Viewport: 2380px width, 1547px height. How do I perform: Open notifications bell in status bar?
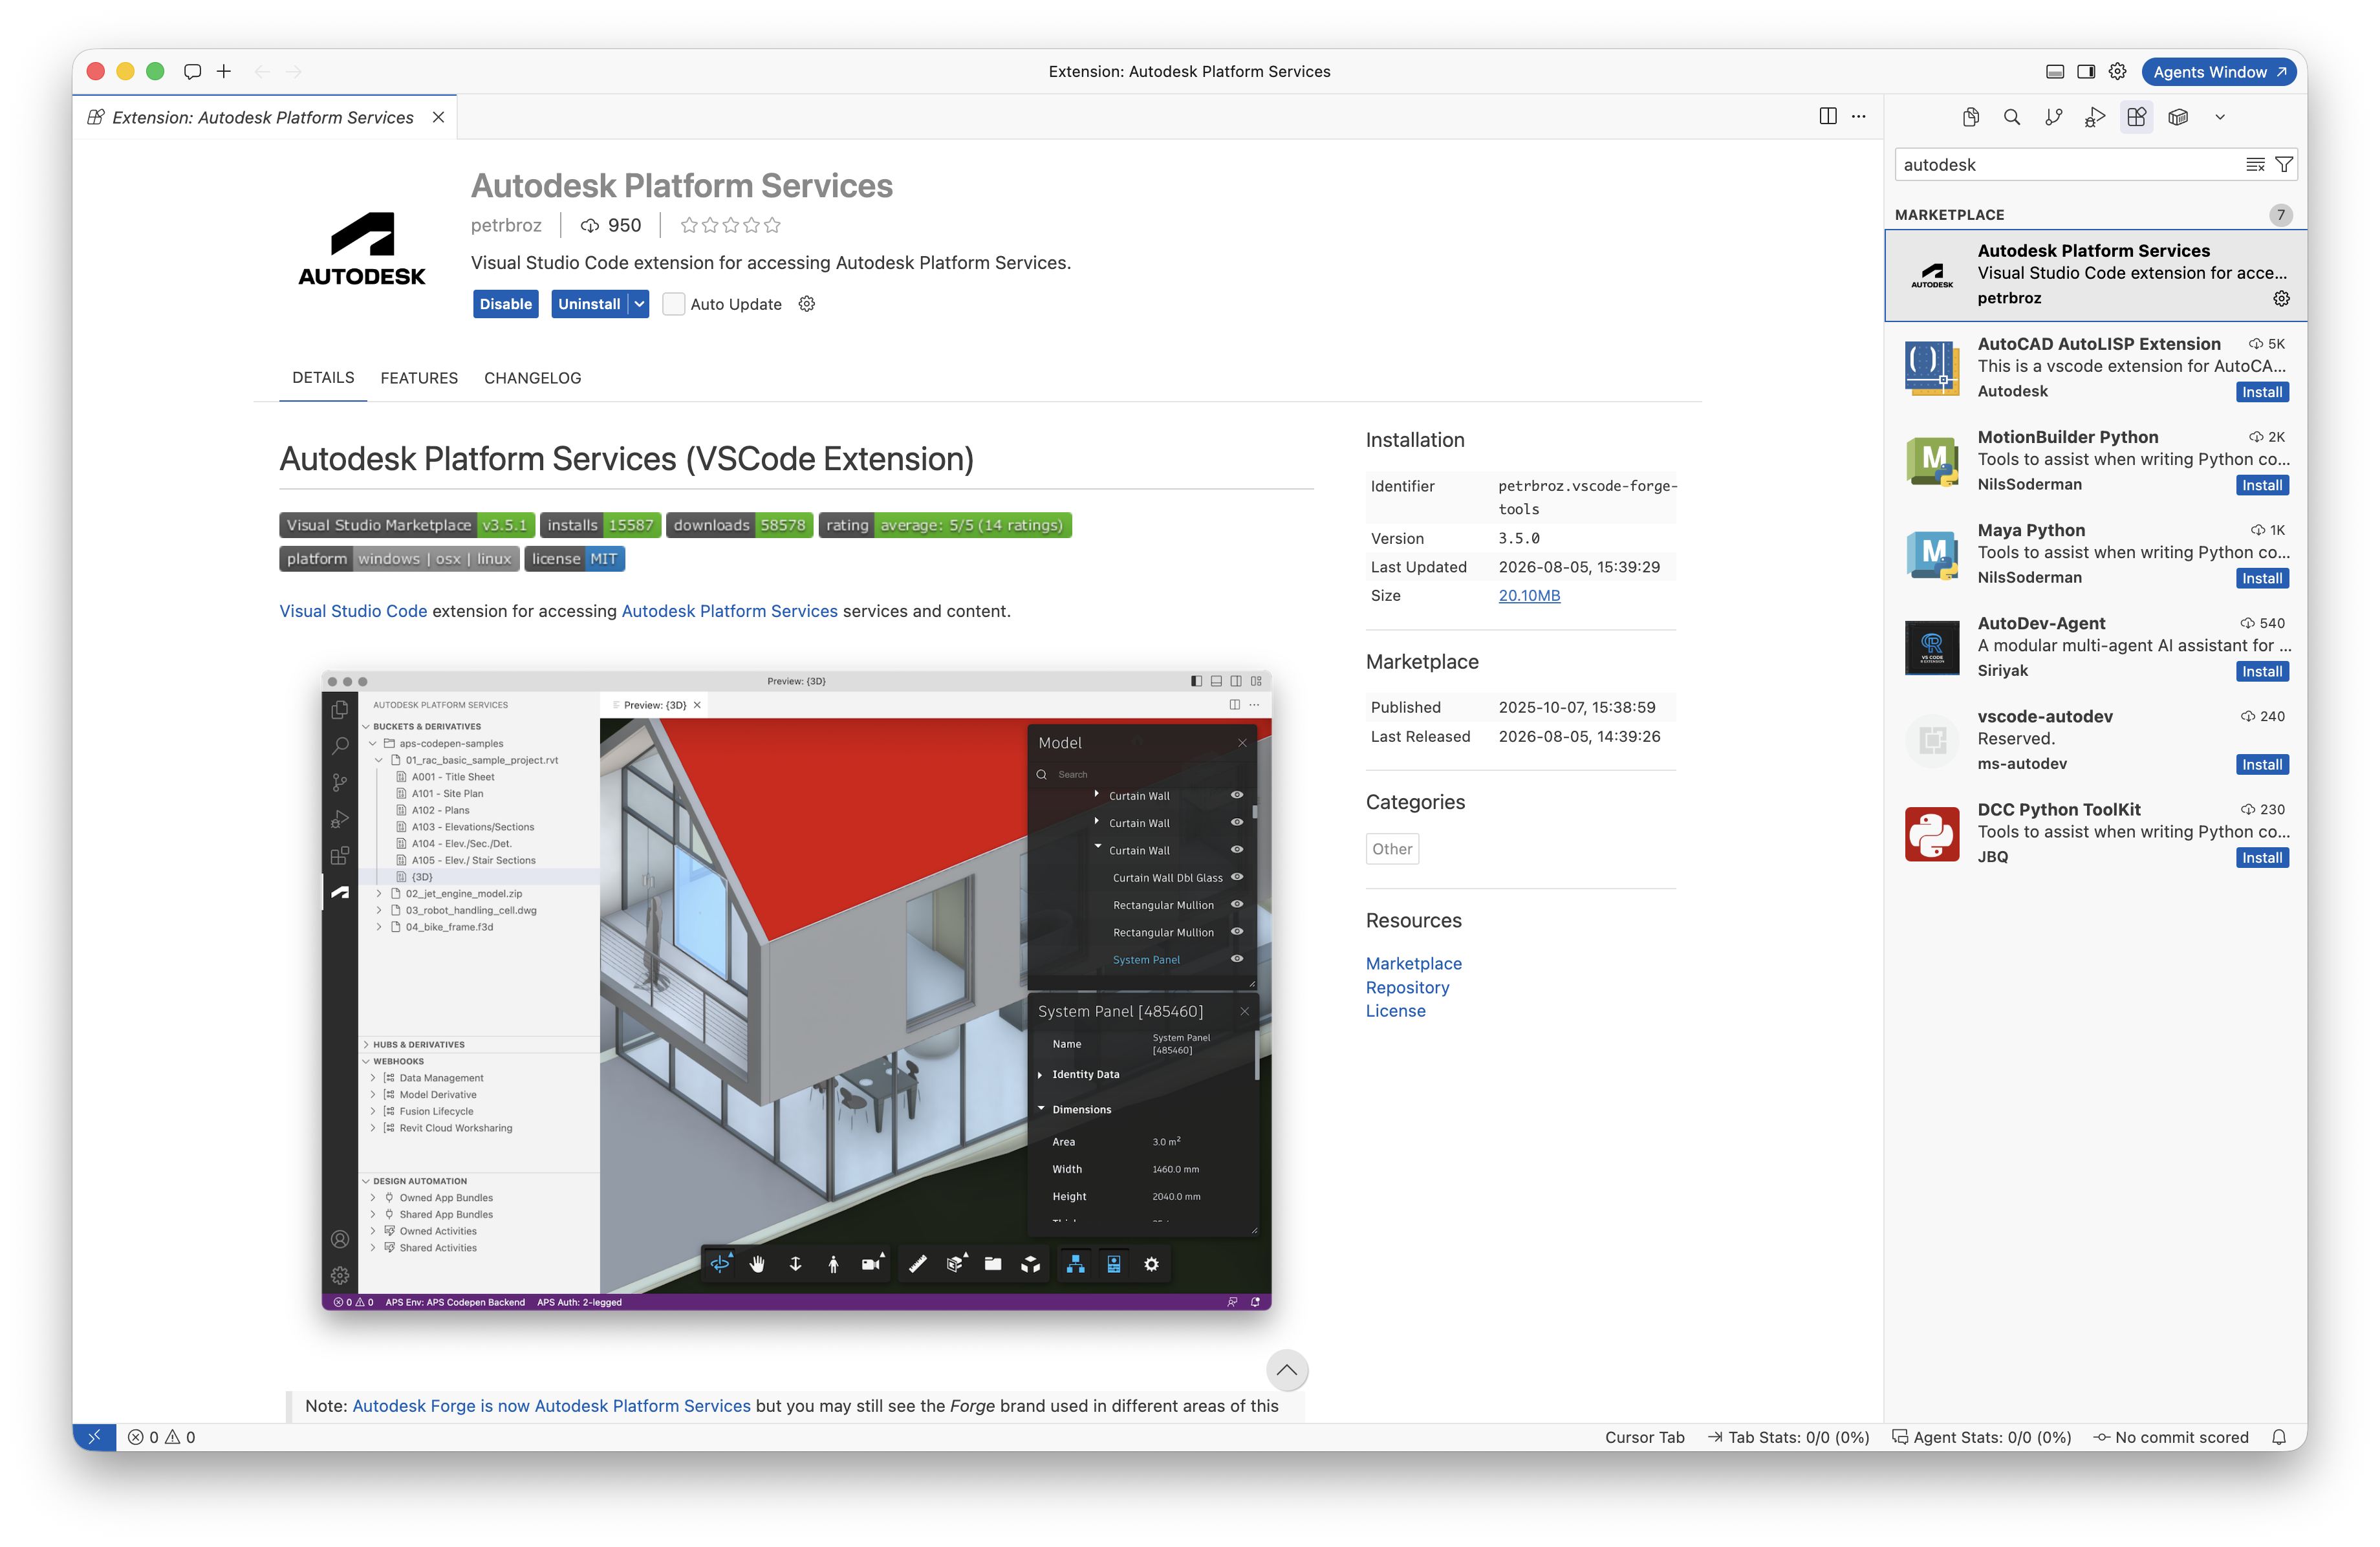click(x=2279, y=1437)
